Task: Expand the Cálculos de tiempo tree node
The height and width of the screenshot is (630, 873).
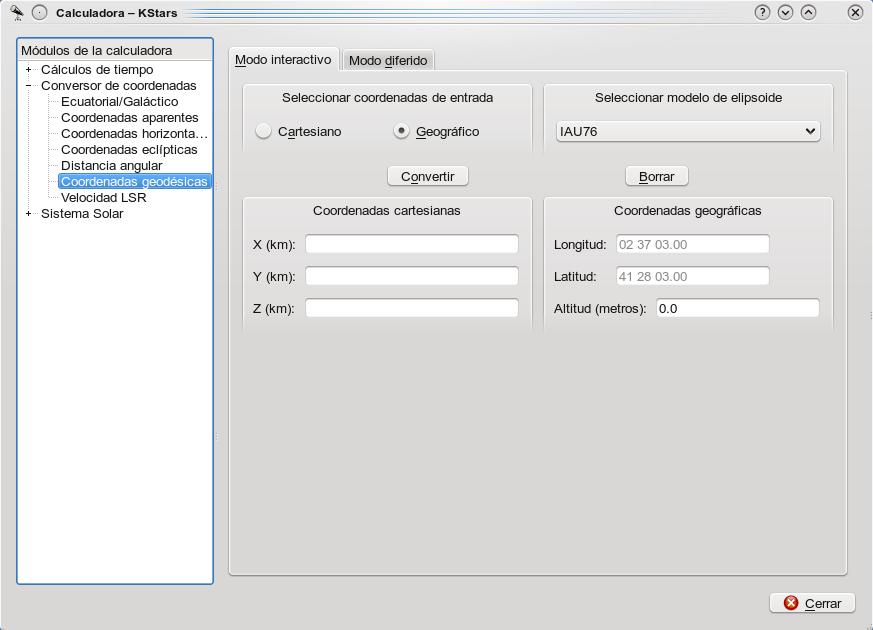Action: pos(29,70)
